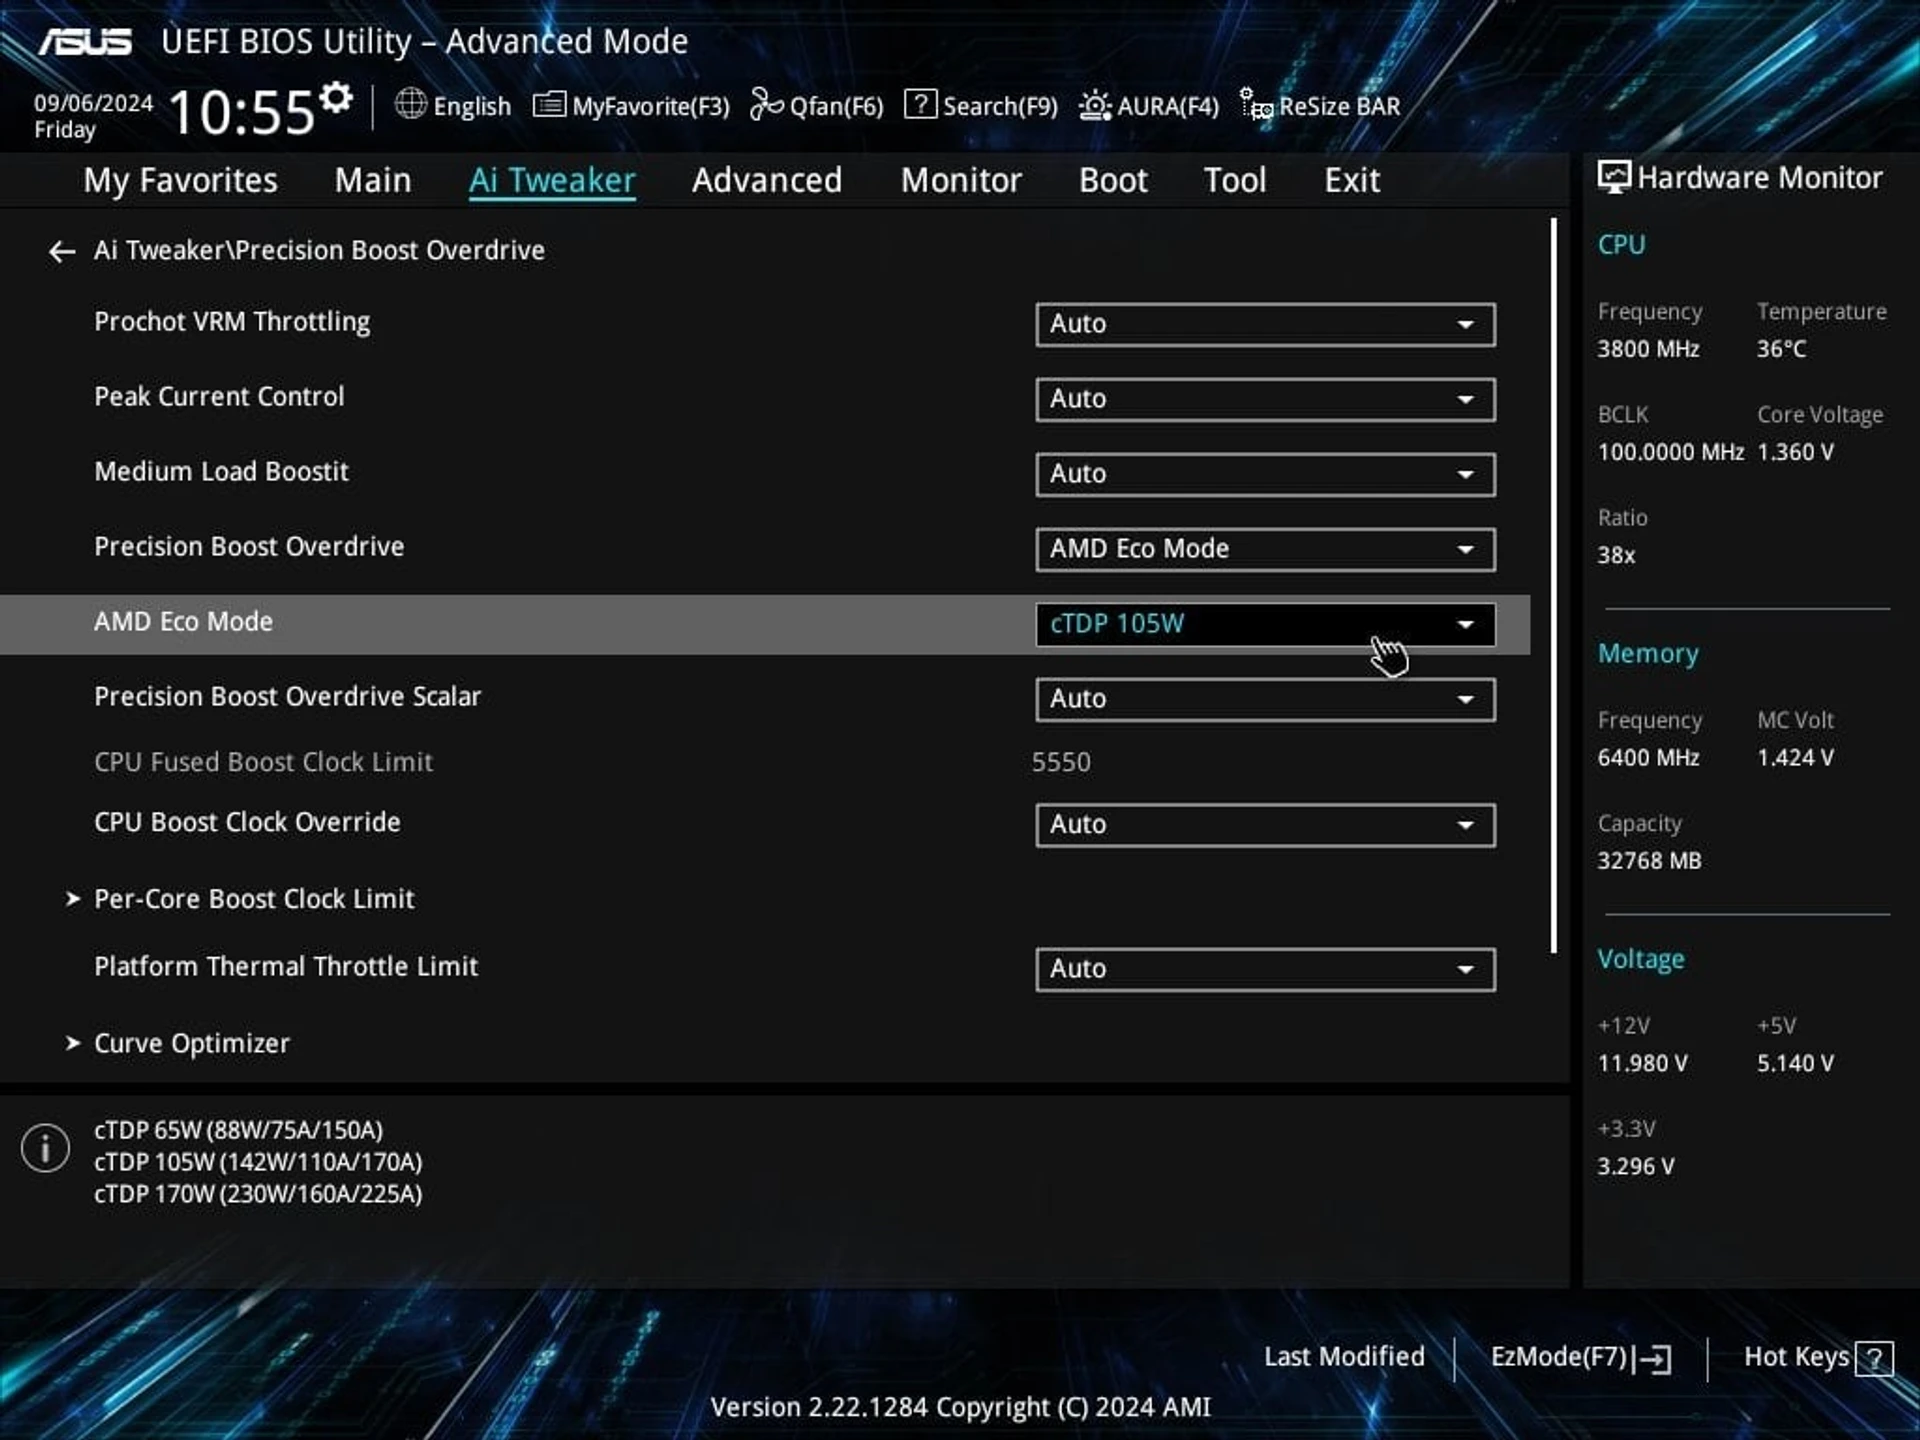Screen dimensions: 1920x1440
Task: Open MyFavorite(F3) list icon
Action: 549,104
